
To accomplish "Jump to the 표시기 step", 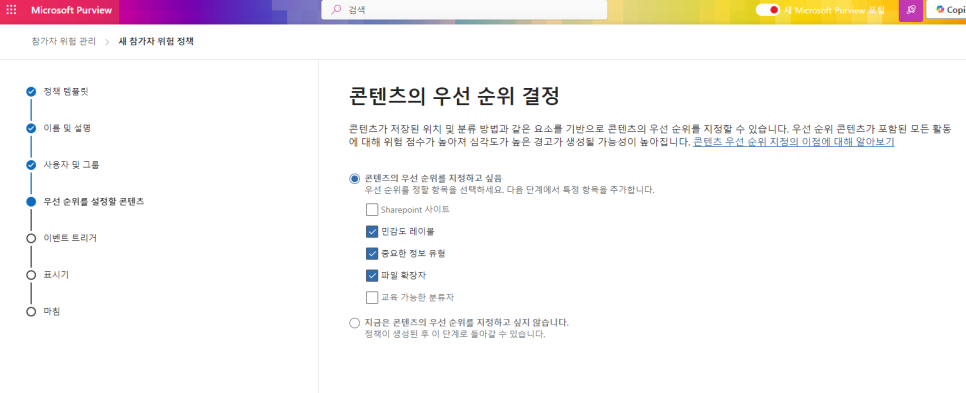I will coord(56,274).
